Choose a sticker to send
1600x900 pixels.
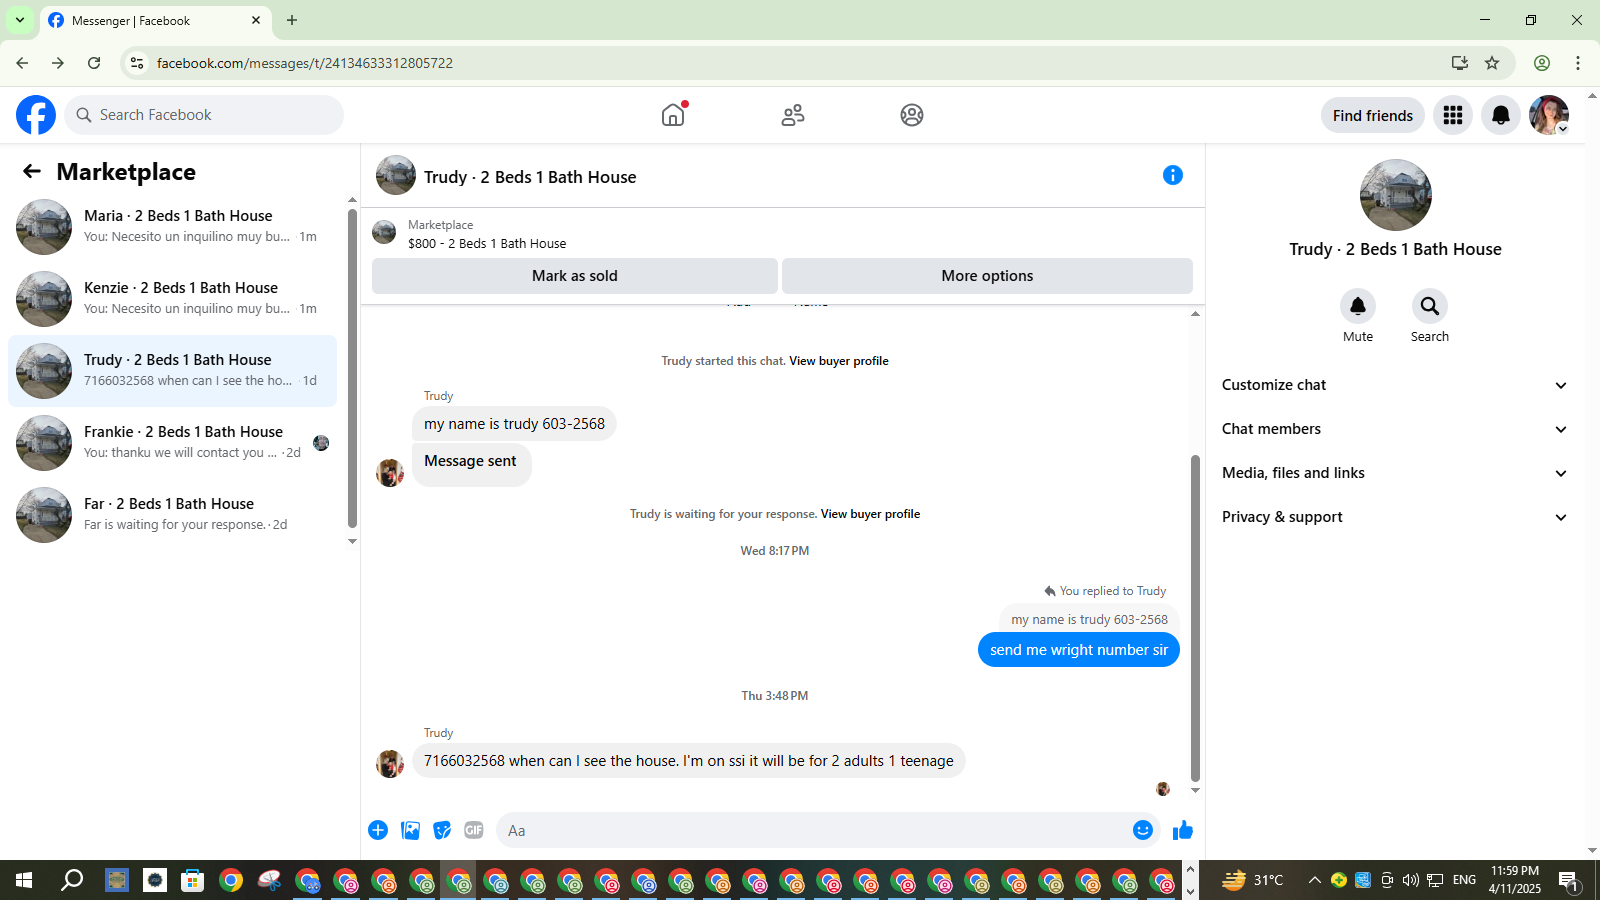pyautogui.click(x=442, y=830)
